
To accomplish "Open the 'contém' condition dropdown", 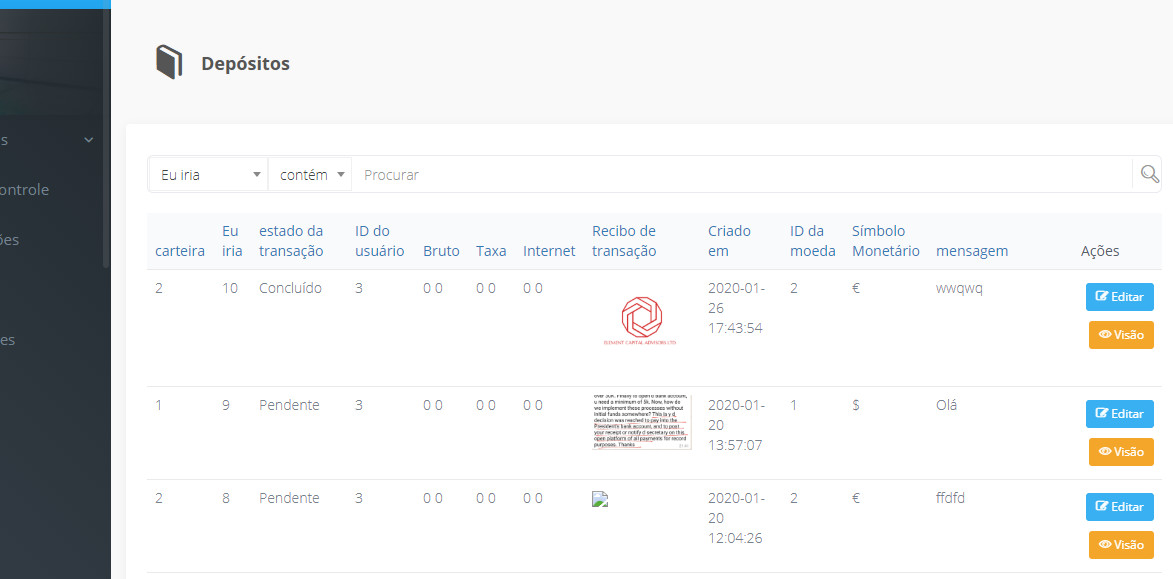I will click(x=310, y=173).
